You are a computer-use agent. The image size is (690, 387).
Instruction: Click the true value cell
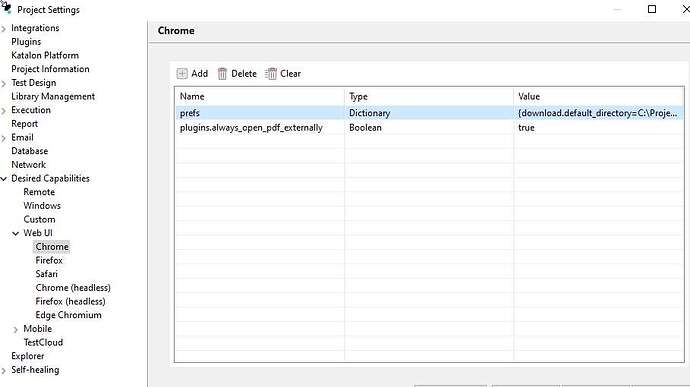pyautogui.click(x=598, y=128)
